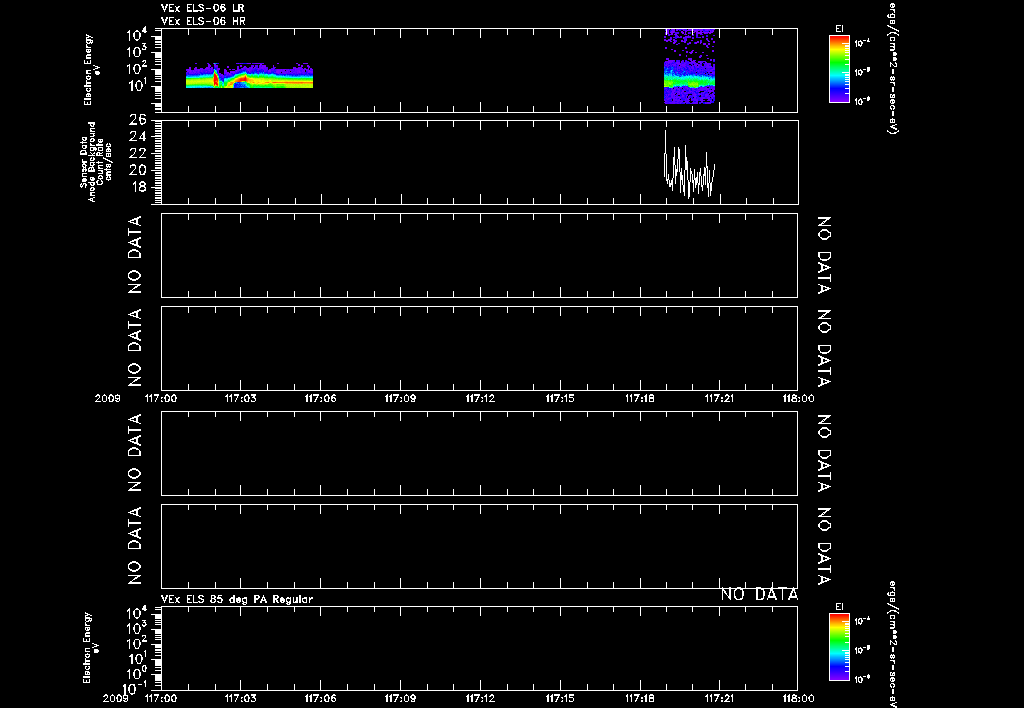The height and width of the screenshot is (708, 1024).
Task: Click '118:00' on the middle time axis
Action: pos(798,398)
